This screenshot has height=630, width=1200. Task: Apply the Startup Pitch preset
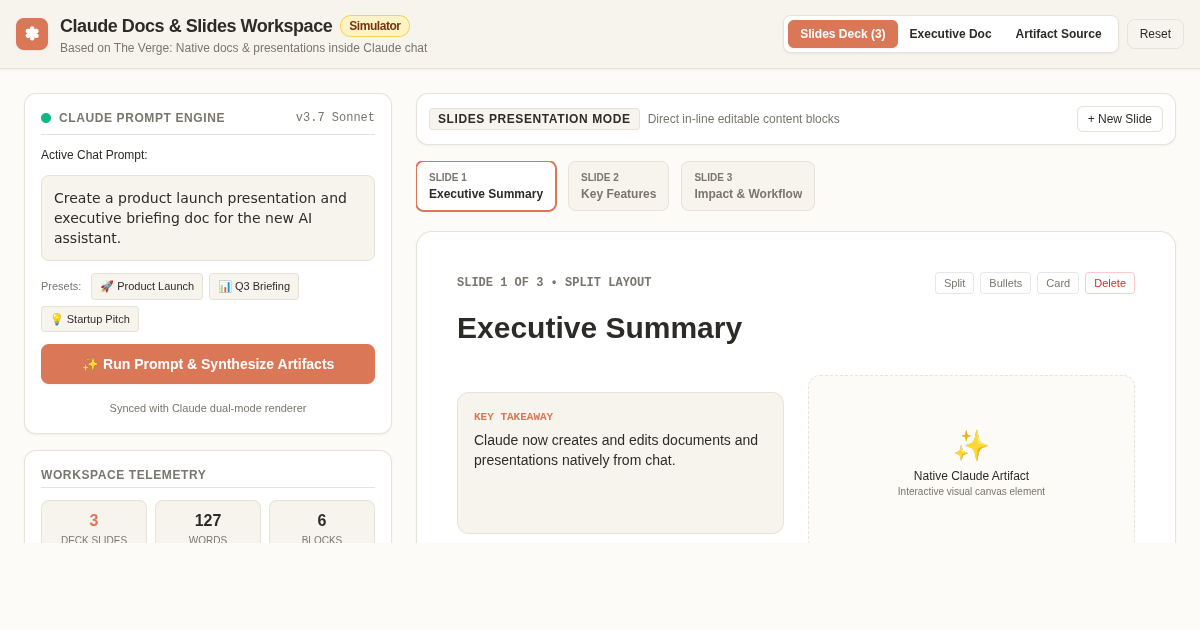[x=90, y=319]
